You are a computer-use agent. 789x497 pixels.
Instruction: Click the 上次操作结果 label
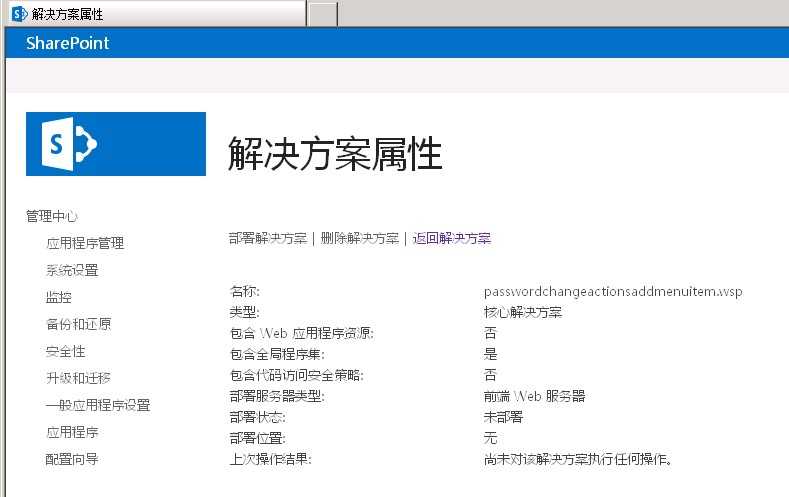tap(271, 459)
